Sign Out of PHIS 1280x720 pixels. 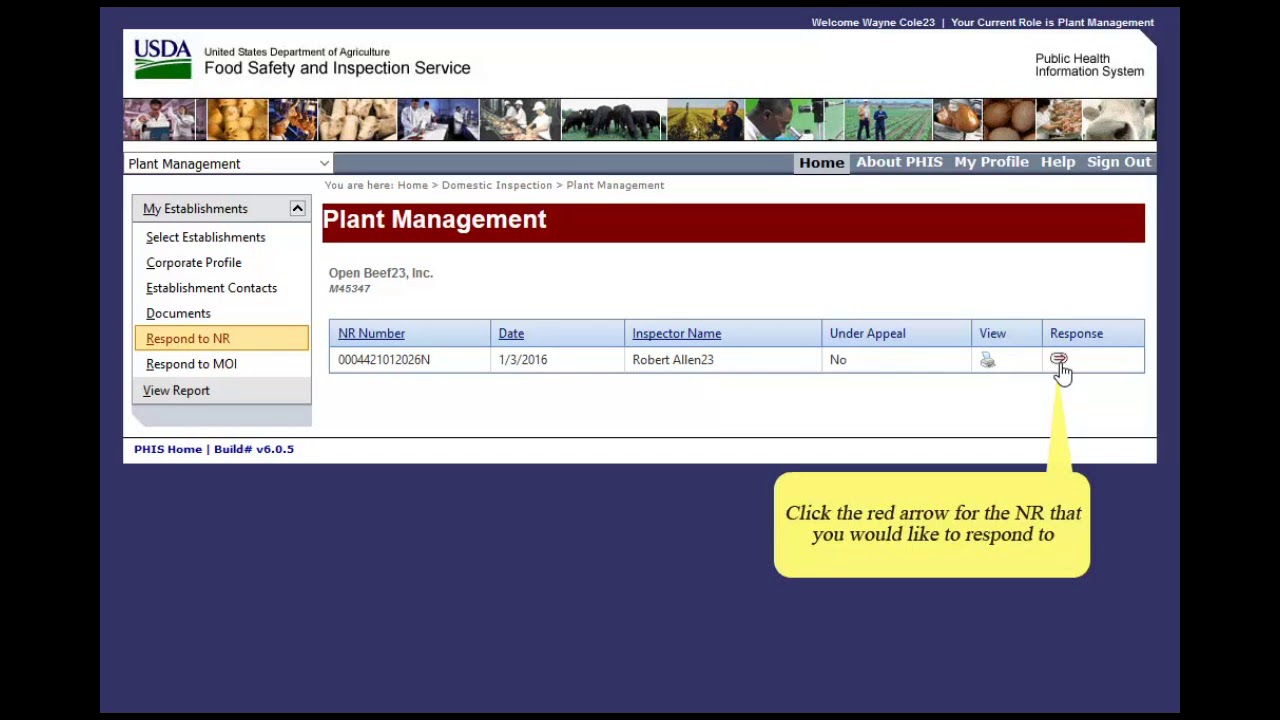[x=1119, y=162]
